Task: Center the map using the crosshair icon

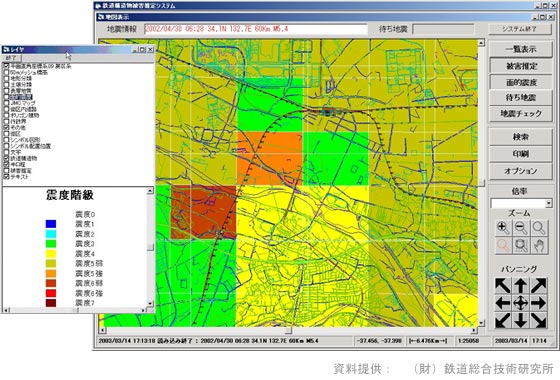Action: 521,304
